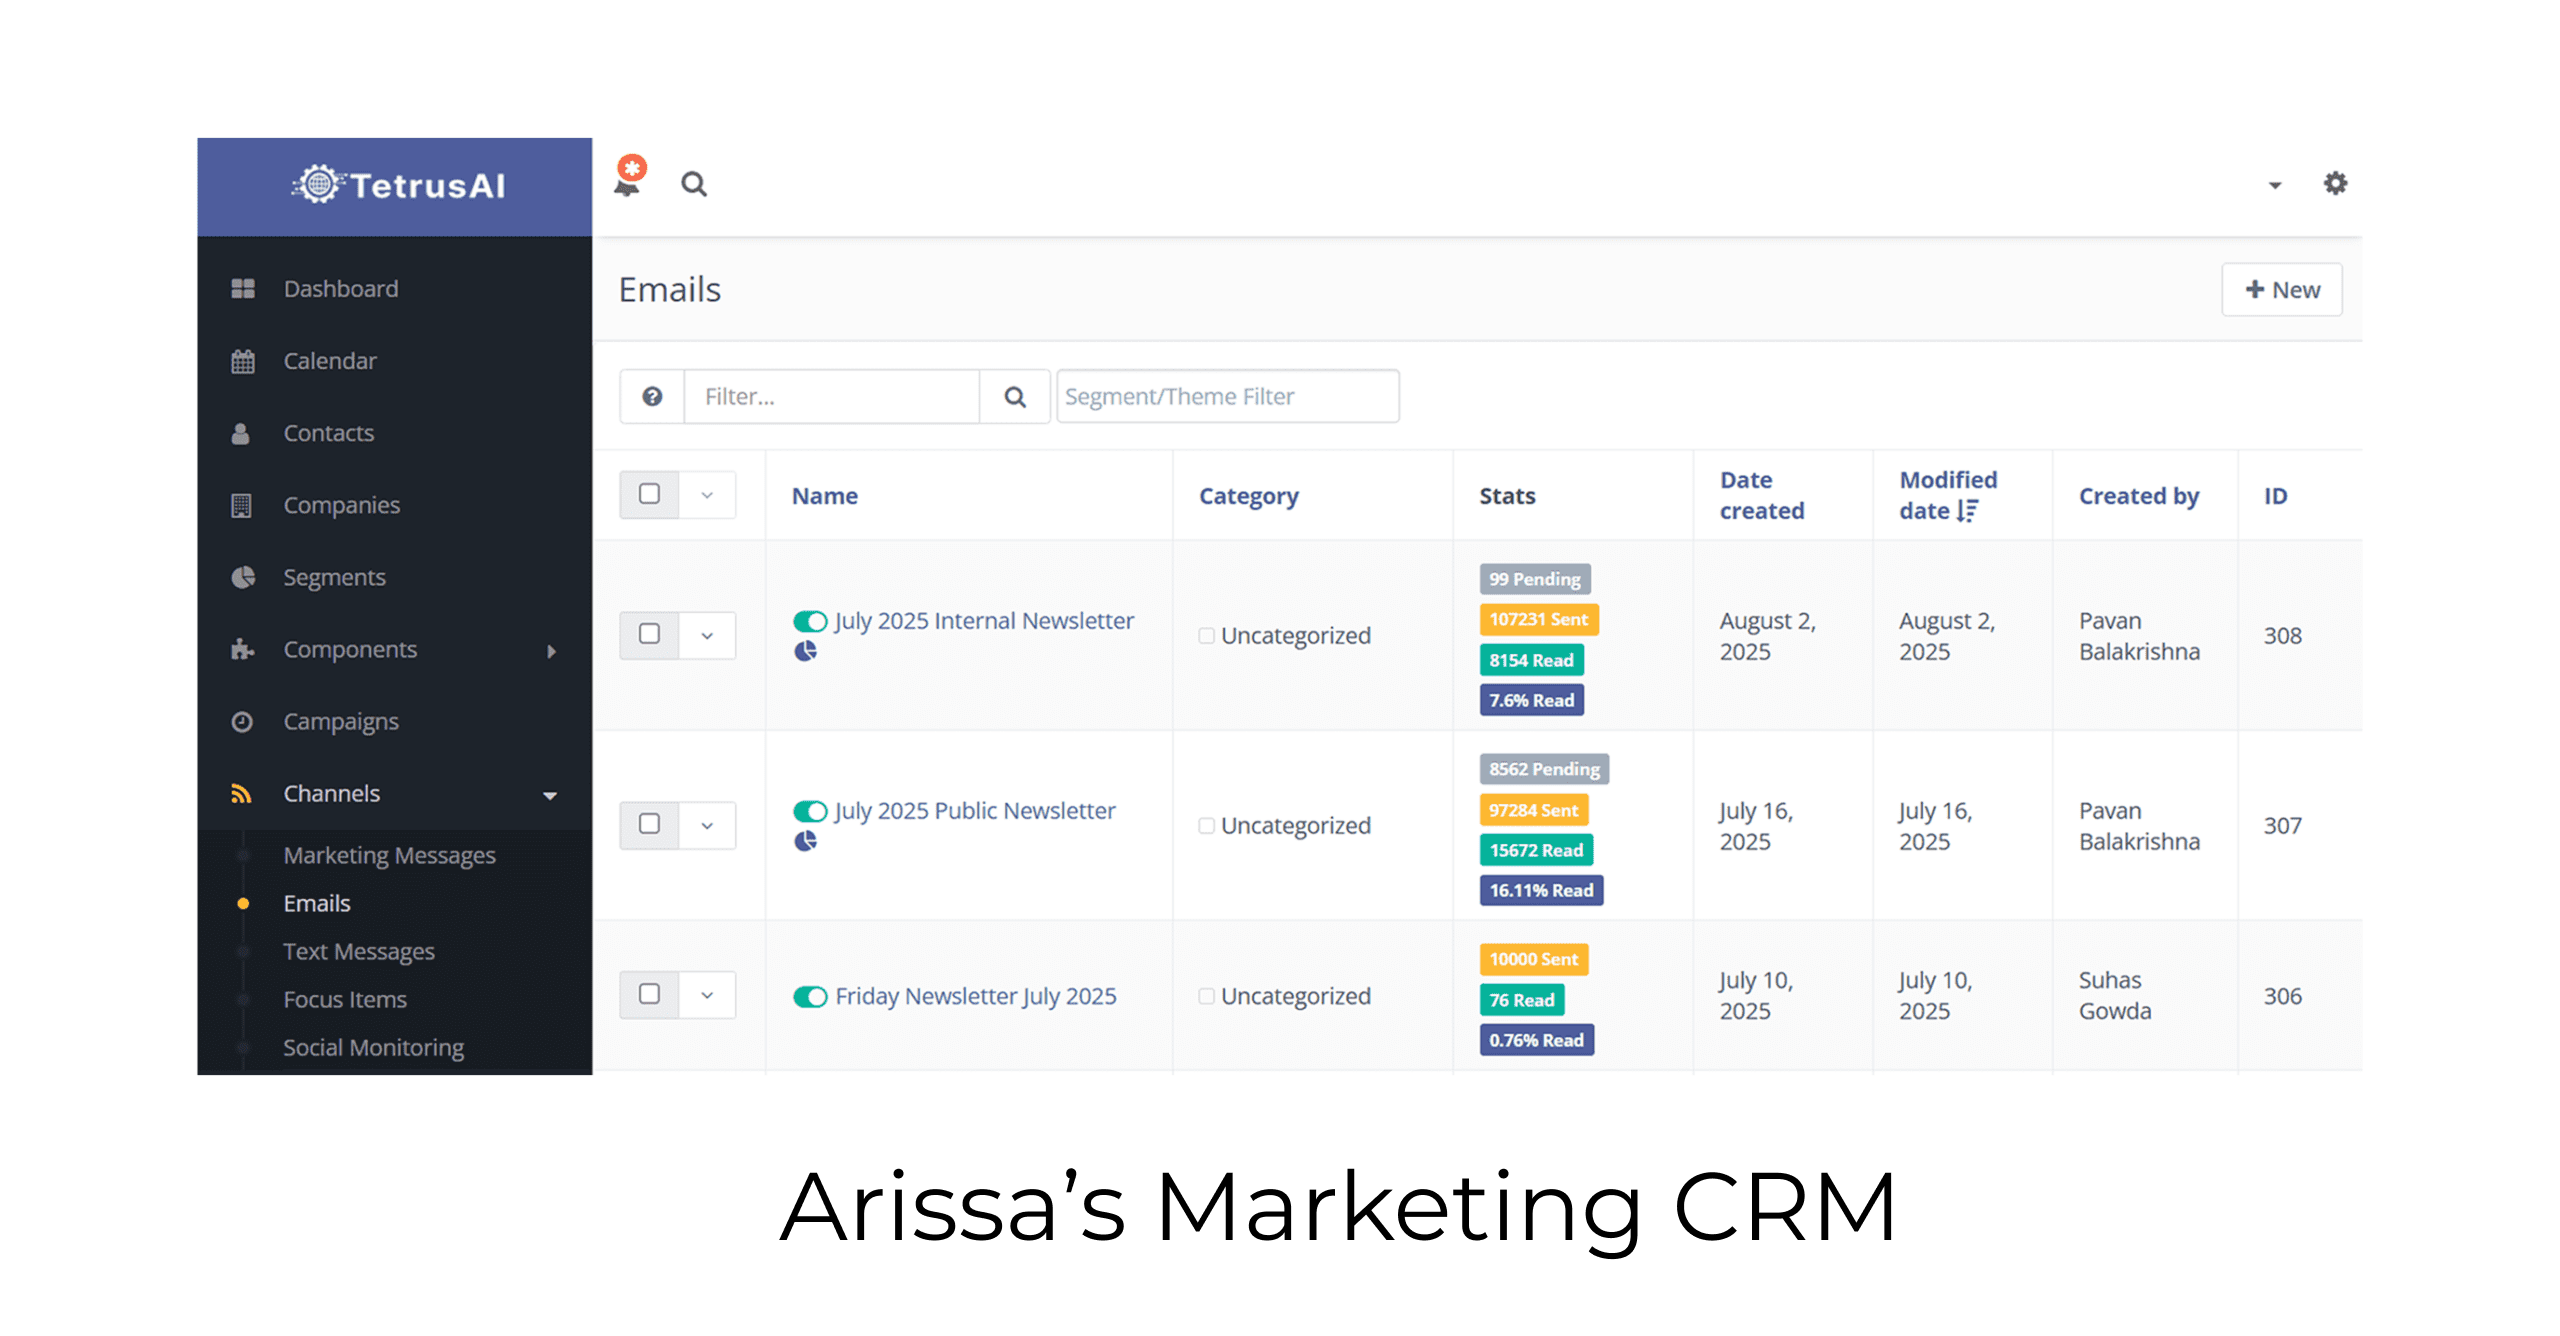Open Friday Newsletter July 2025 link
2560x1336 pixels.
(x=975, y=997)
